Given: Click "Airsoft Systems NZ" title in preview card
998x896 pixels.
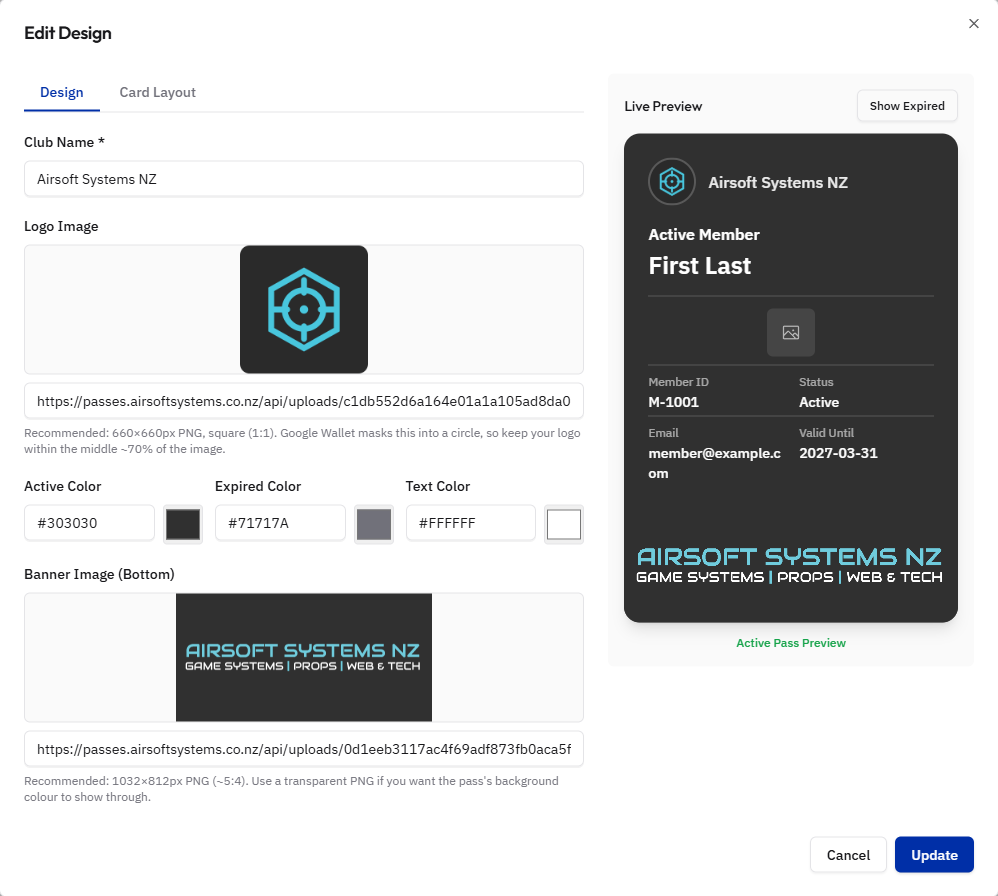Looking at the screenshot, I should (778, 183).
